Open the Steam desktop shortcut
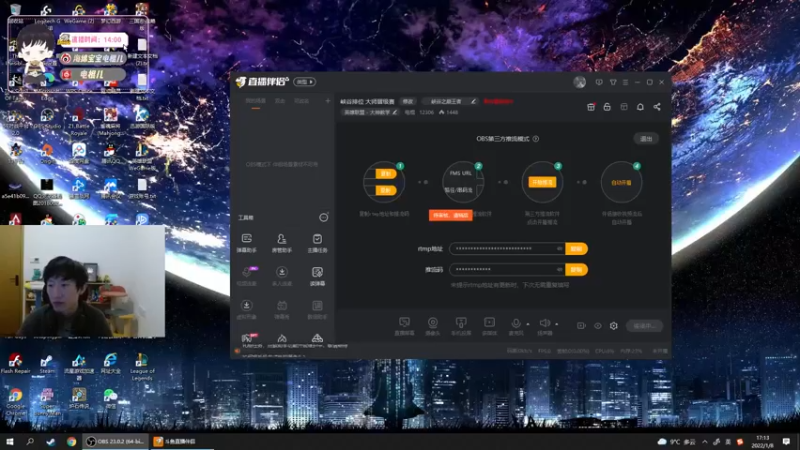Image resolution: width=800 pixels, height=450 pixels. [47, 364]
